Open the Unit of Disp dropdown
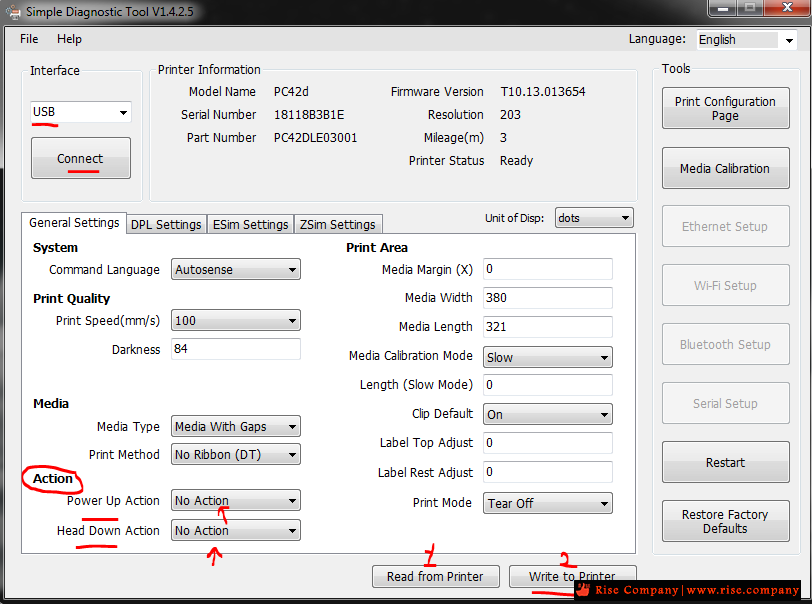Viewport: 812px width, 604px height. [594, 218]
